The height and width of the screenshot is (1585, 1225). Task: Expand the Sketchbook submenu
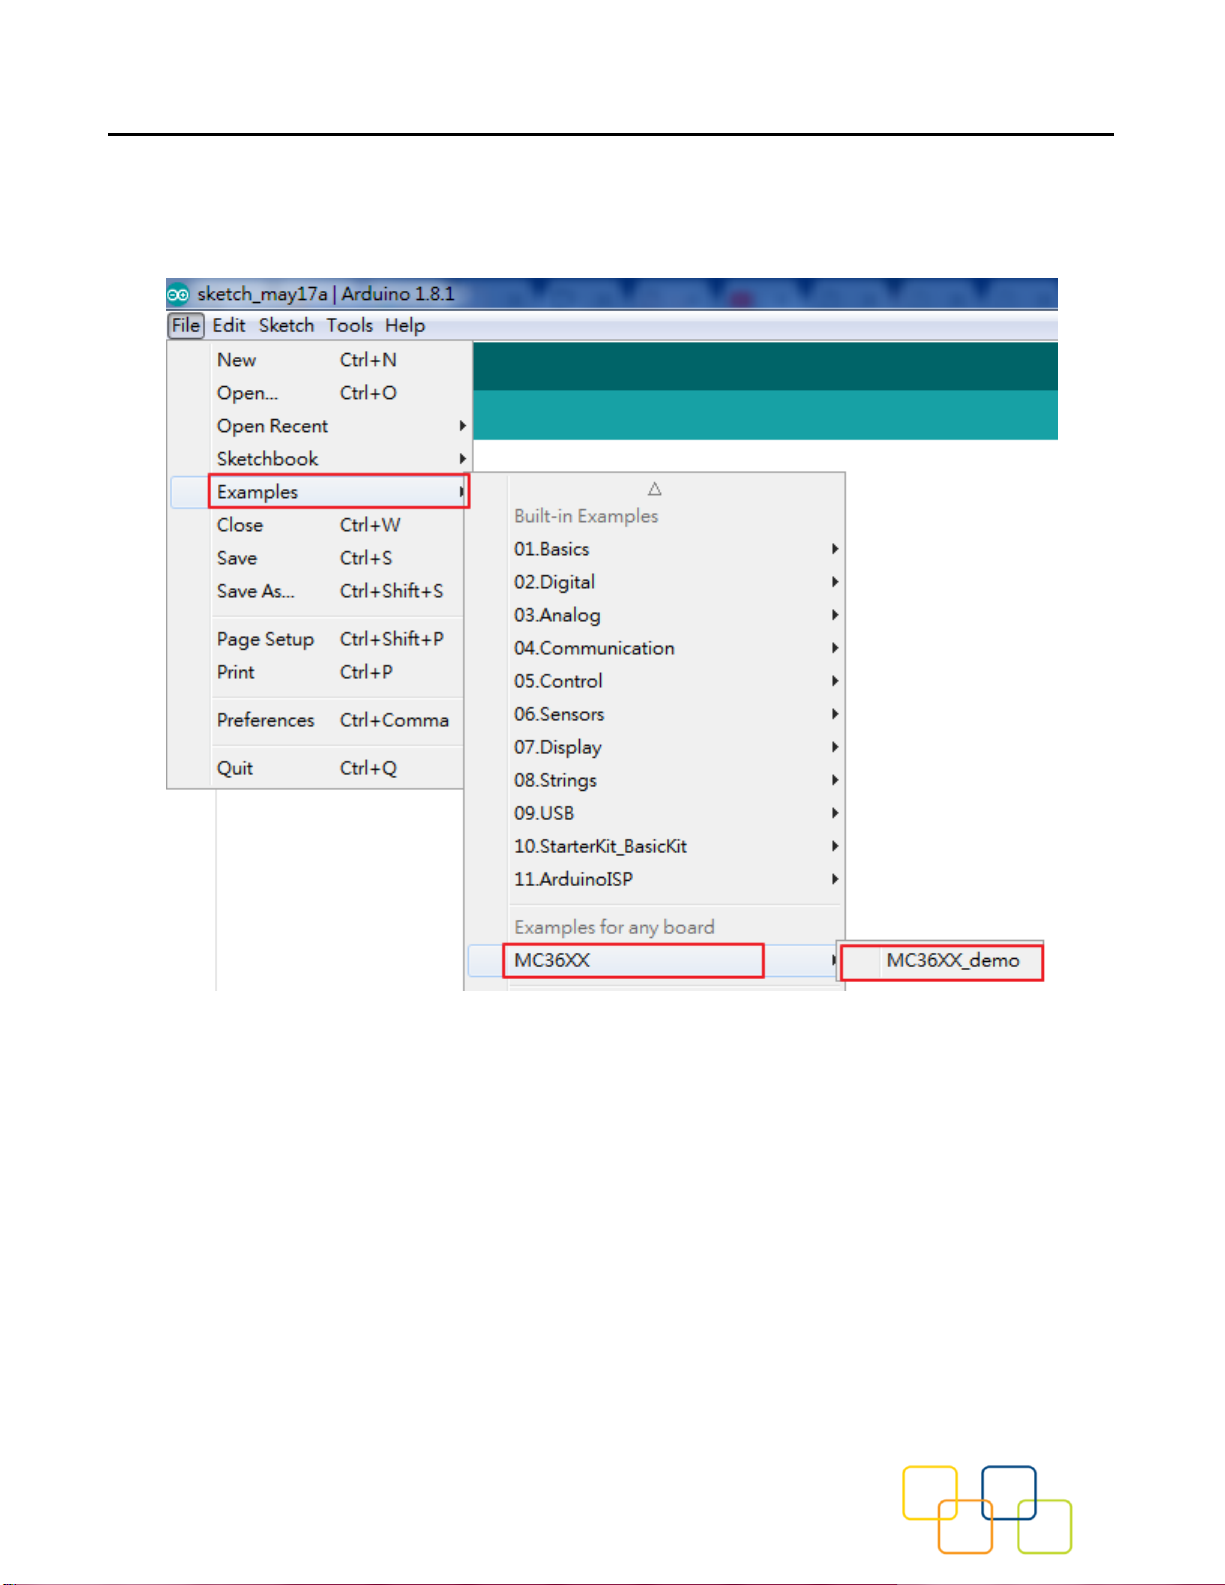(x=319, y=459)
